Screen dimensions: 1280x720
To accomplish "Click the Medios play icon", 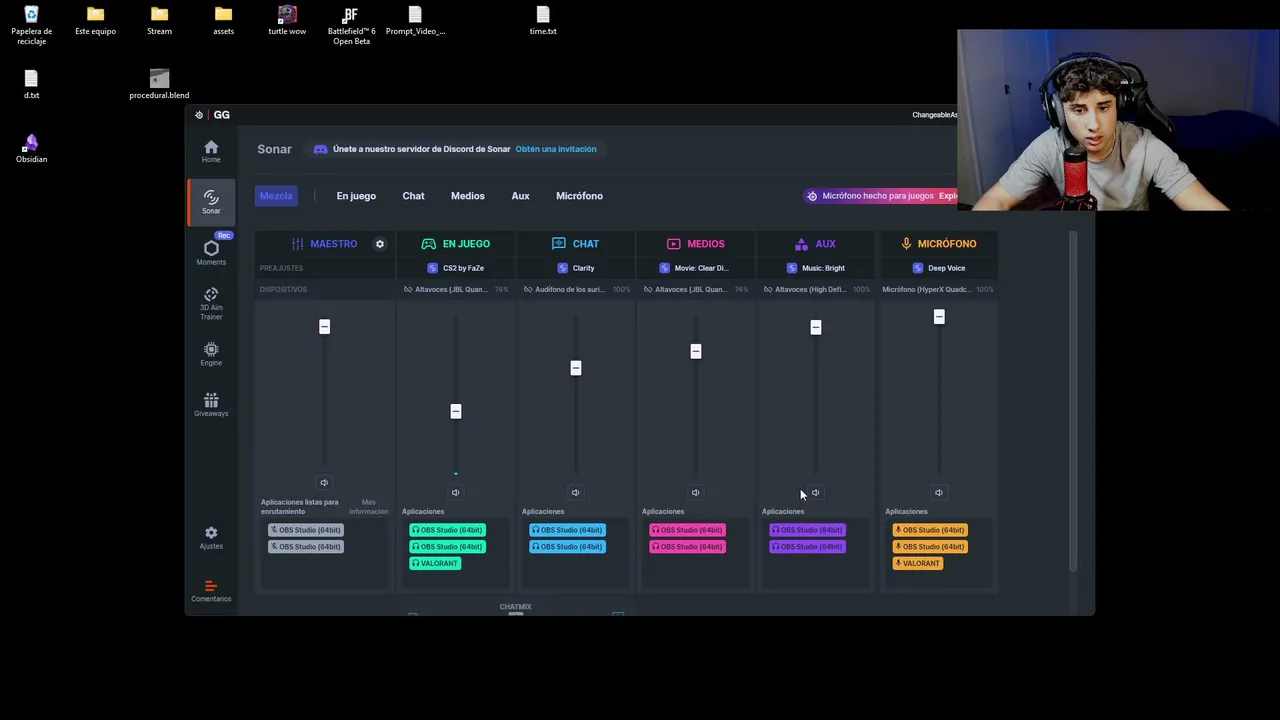I will pos(673,244).
